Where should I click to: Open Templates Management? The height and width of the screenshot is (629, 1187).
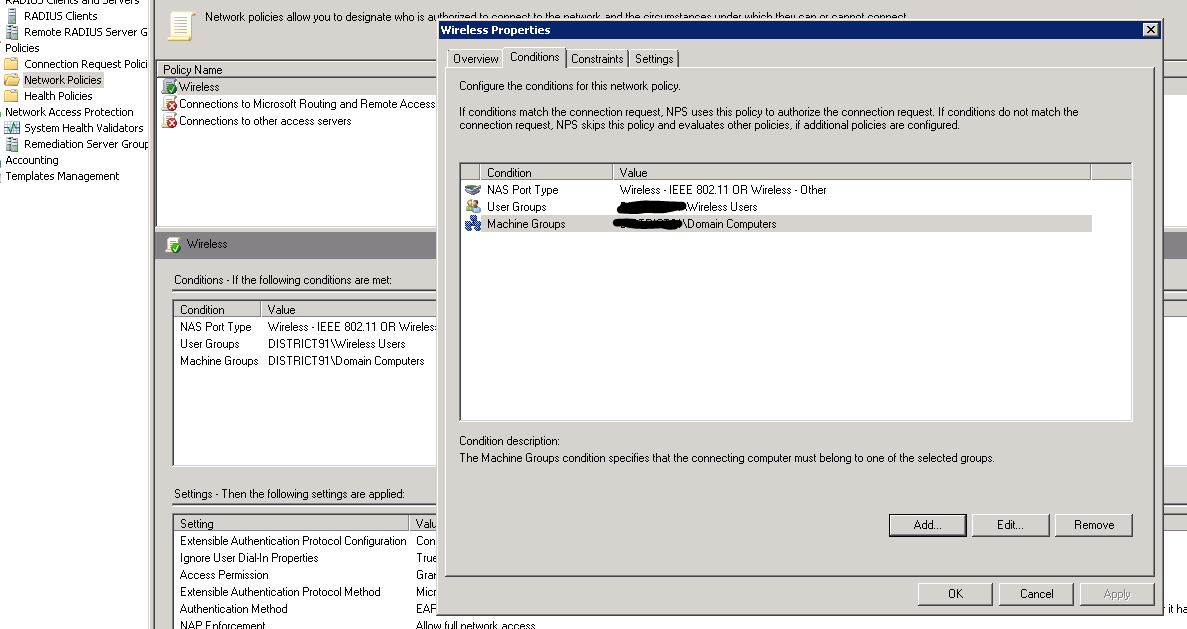click(61, 175)
